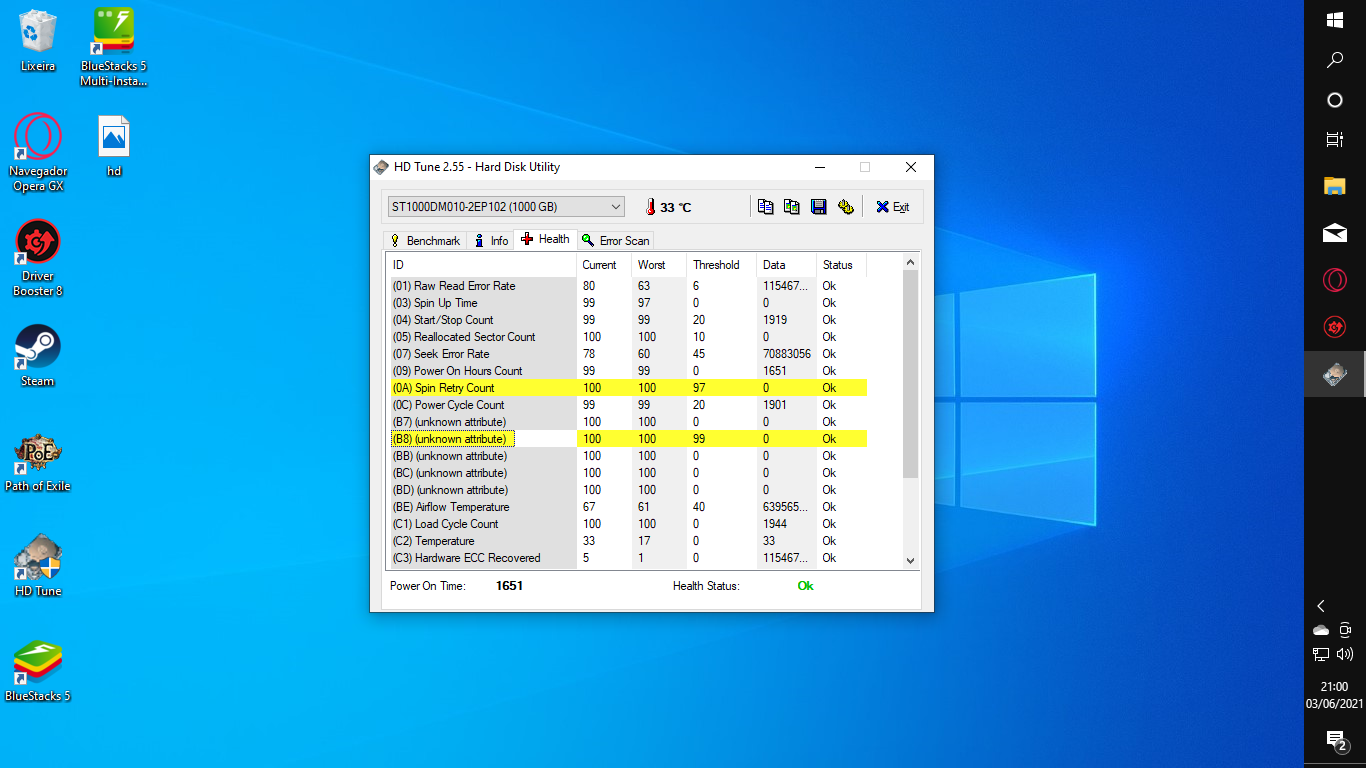Open the Lixeira recycle bin desktop icon
Viewport: 1366px width, 768px height.
coord(38,40)
